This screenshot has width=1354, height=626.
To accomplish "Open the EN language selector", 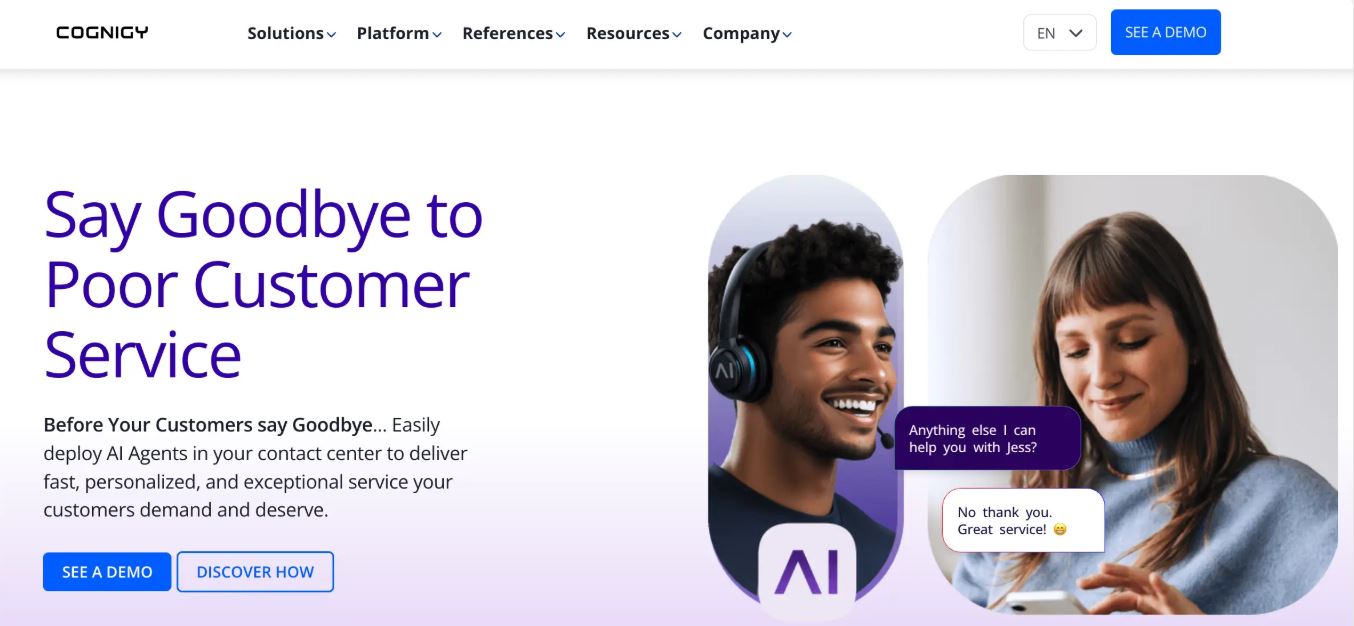I will (1060, 33).
